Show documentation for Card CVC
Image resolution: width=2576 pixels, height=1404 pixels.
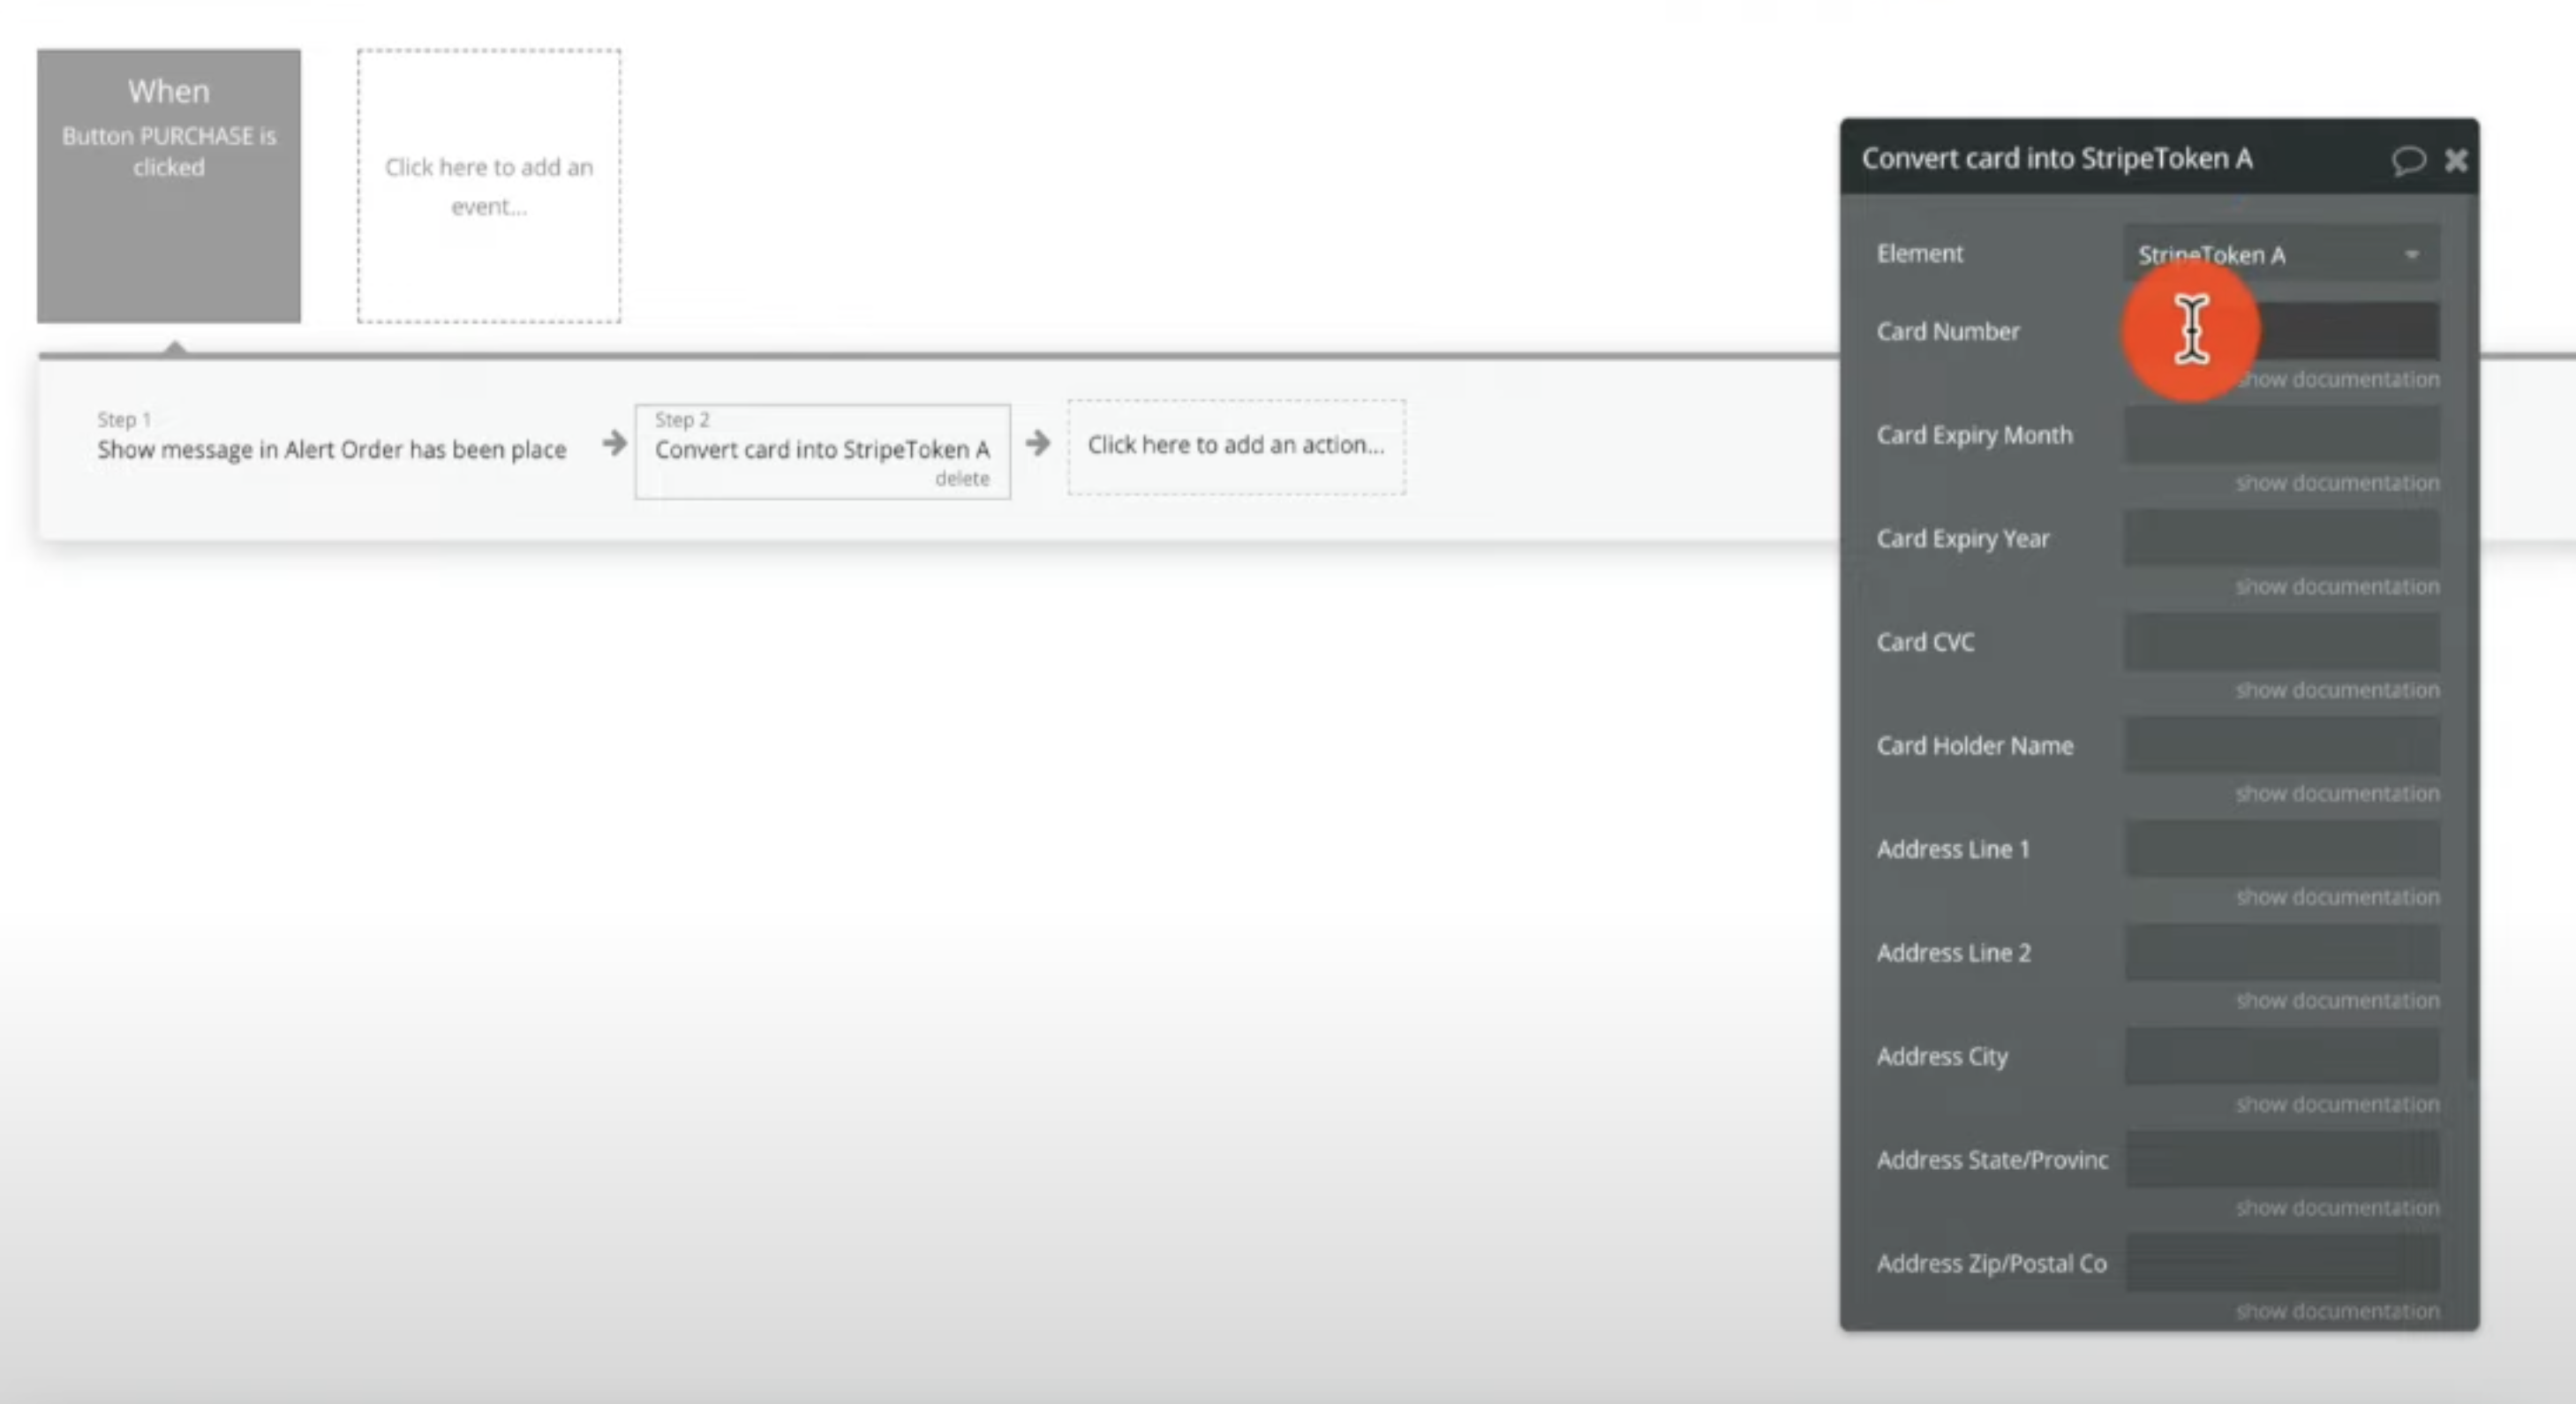pyautogui.click(x=2337, y=690)
